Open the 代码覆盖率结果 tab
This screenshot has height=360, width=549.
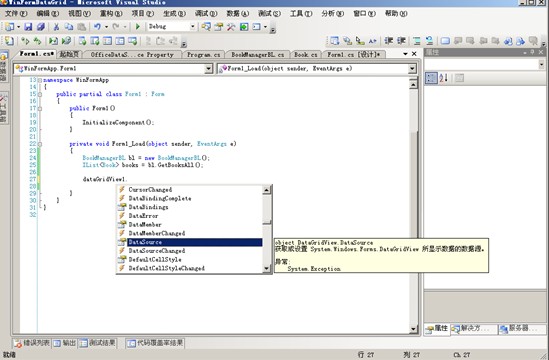tap(155, 343)
